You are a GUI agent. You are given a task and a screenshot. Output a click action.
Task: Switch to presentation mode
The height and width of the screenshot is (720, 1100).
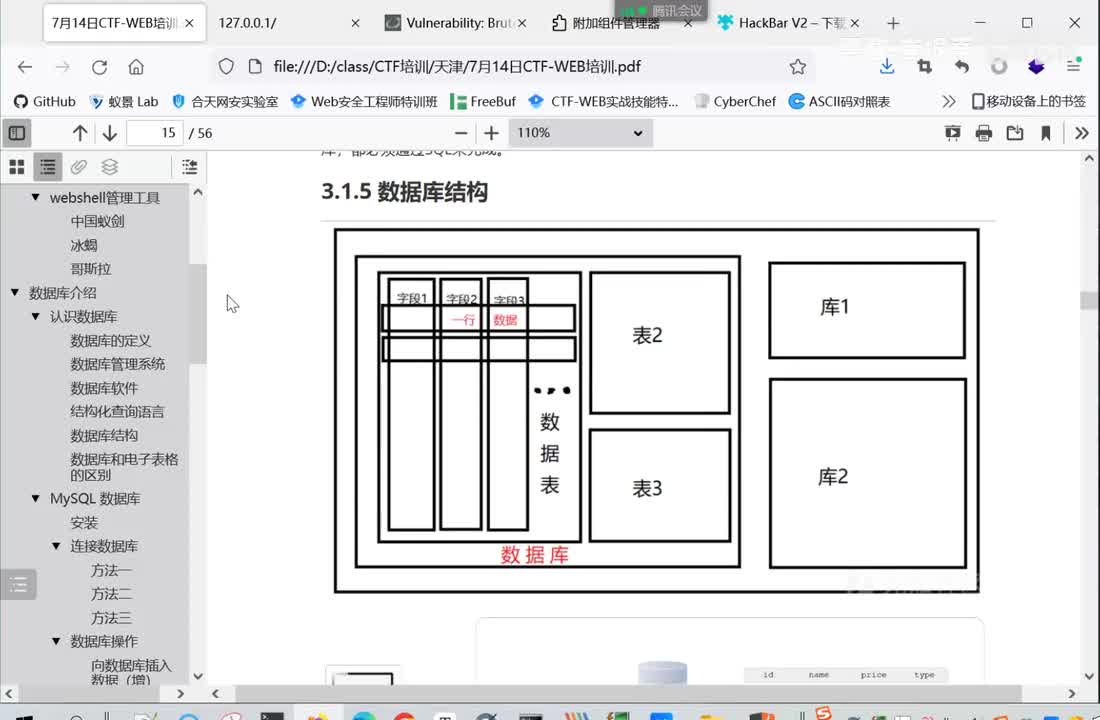point(952,133)
